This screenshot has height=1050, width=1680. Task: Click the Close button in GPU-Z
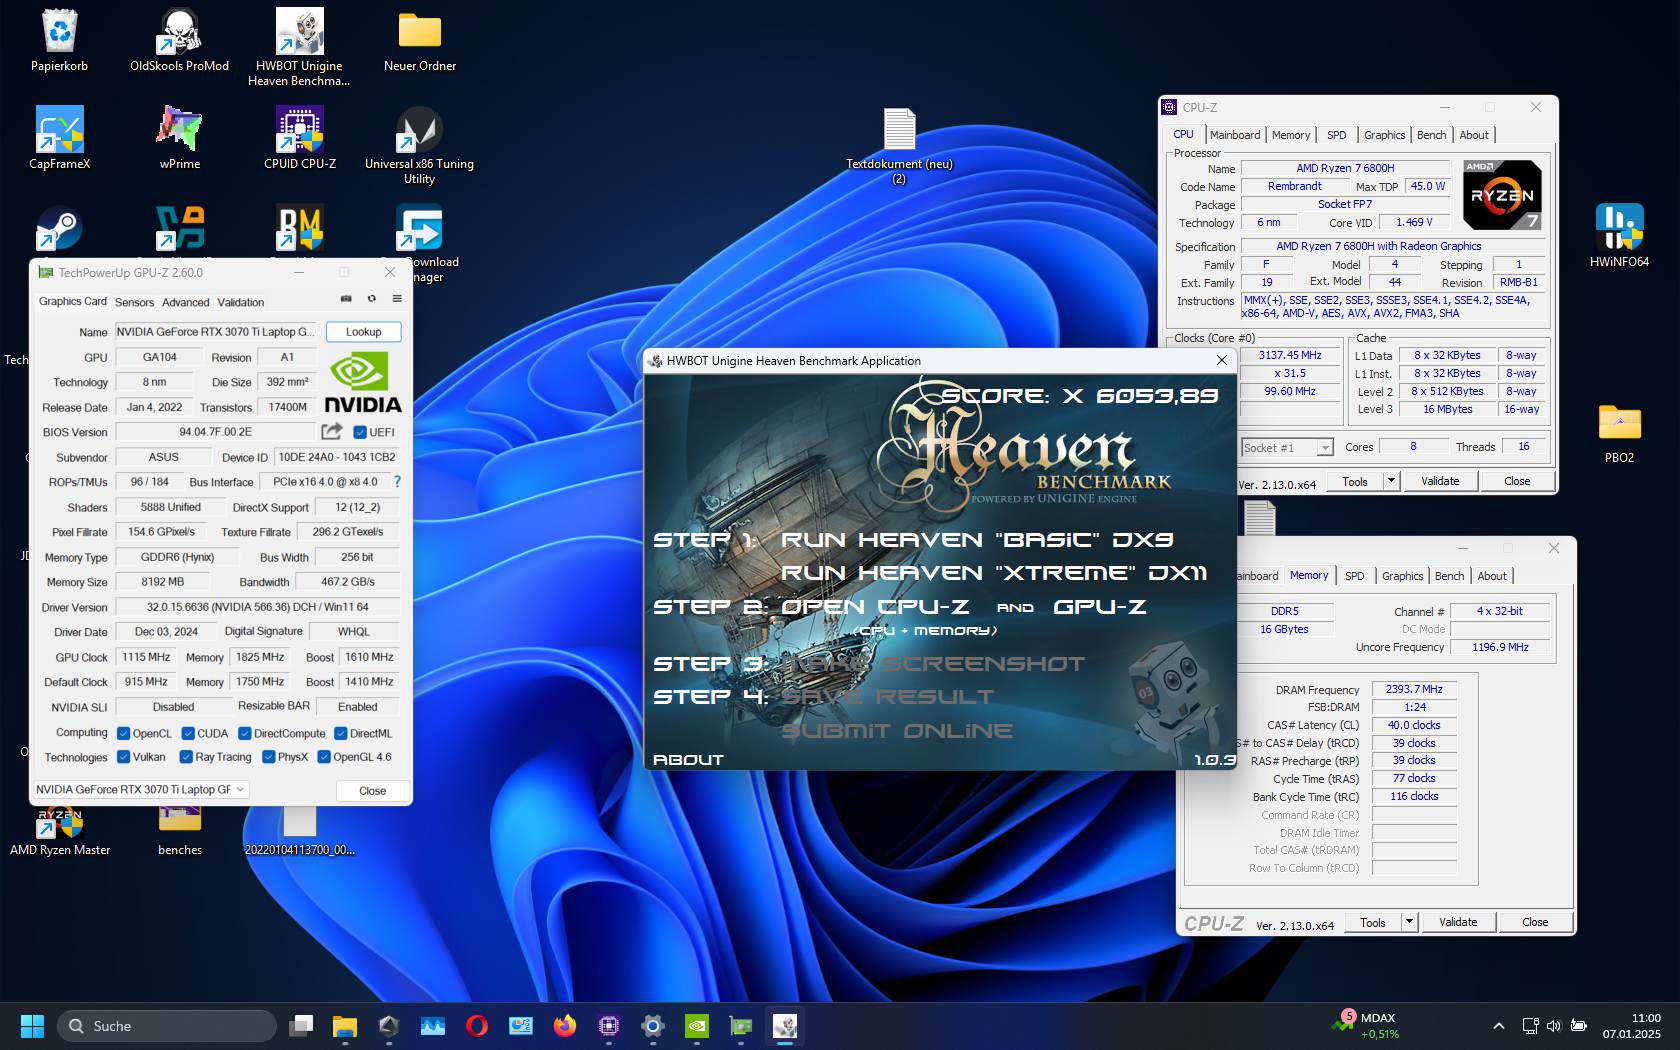[372, 790]
